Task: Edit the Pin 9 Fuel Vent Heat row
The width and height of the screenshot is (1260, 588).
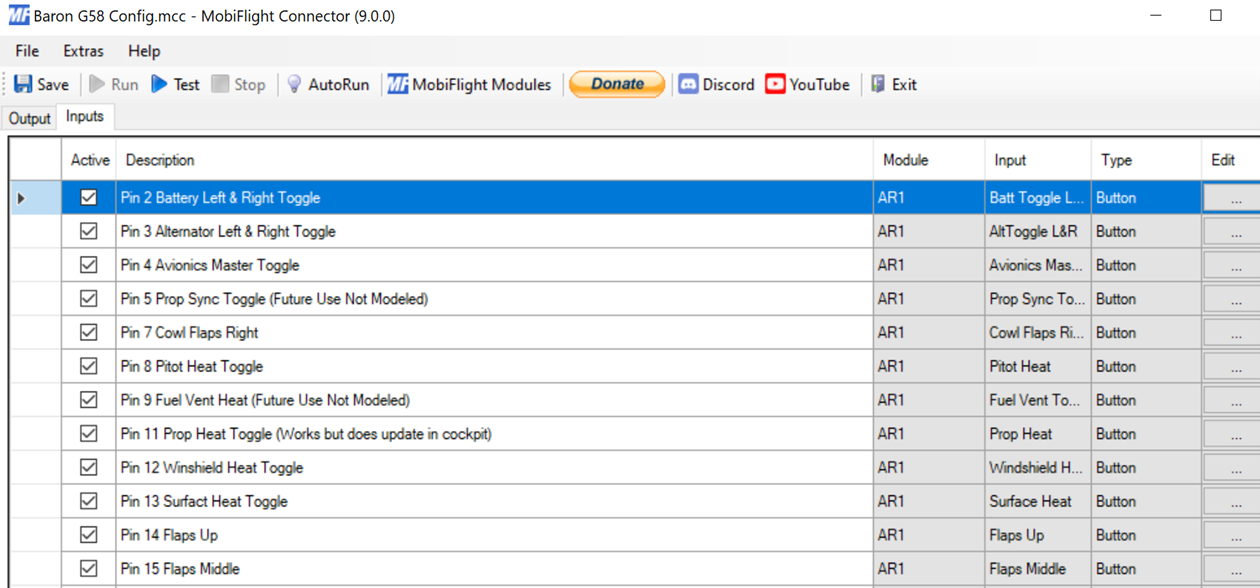Action: coord(1232,400)
